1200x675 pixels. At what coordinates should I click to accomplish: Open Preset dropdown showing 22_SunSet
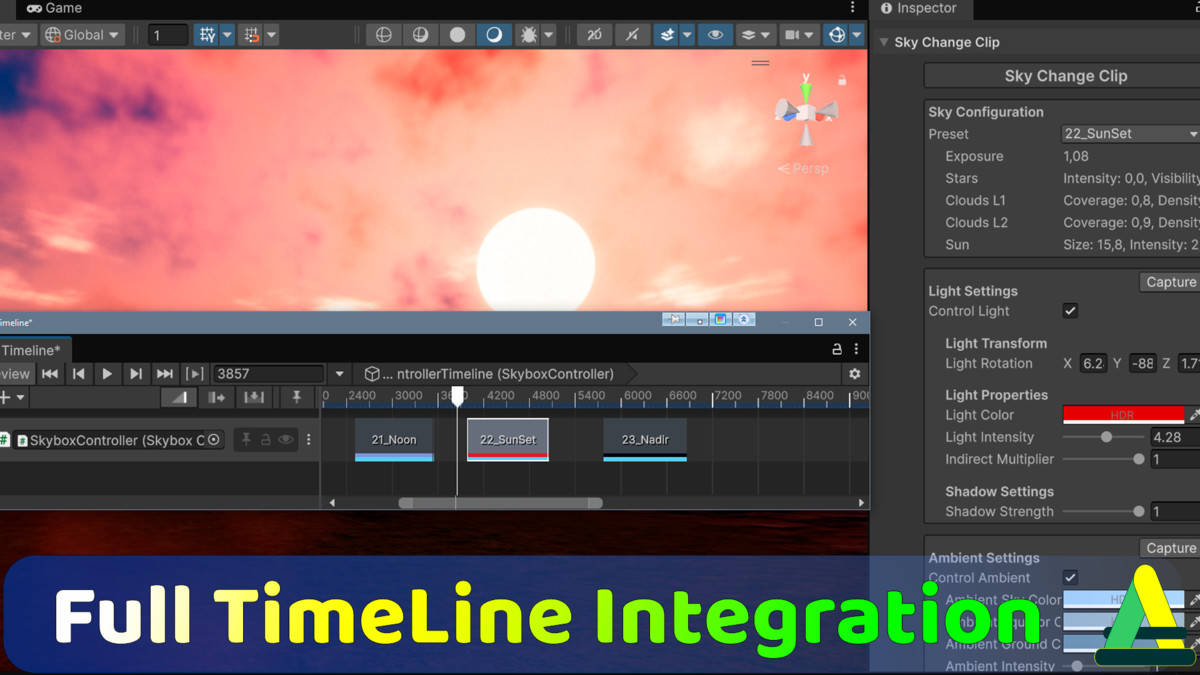(1131, 134)
